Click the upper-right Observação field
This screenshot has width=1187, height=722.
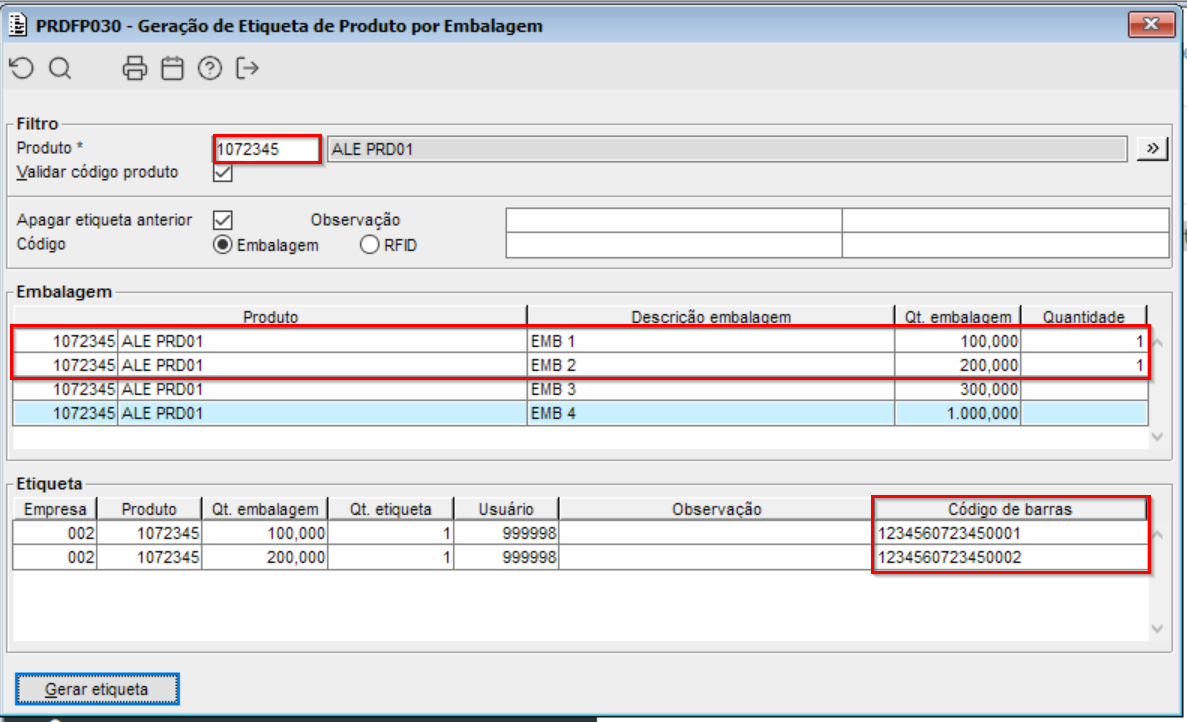pos(1005,220)
